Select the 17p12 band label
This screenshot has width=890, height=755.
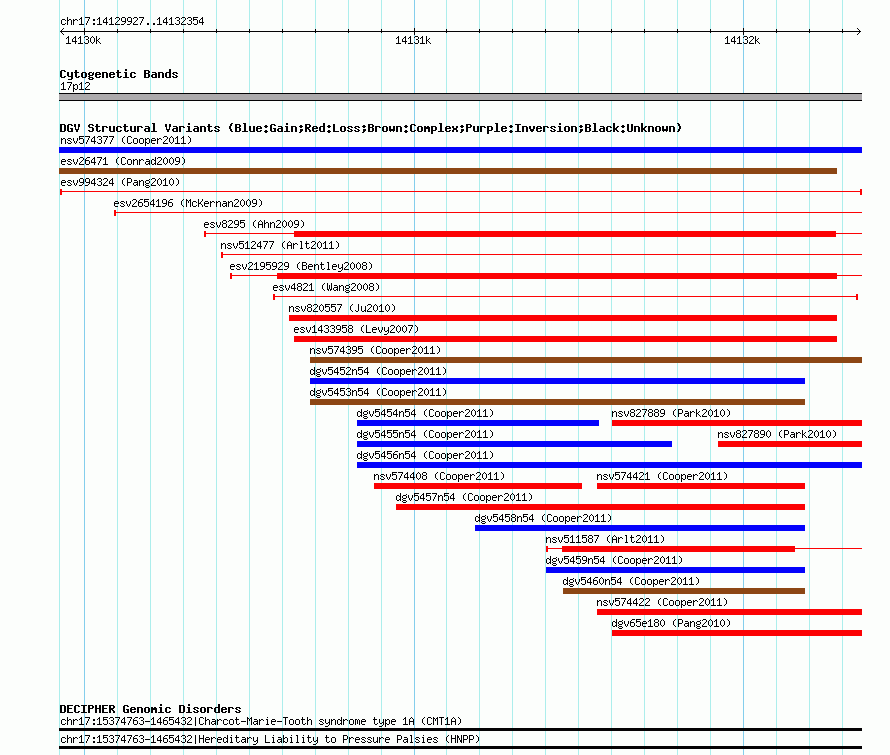tap(75, 87)
